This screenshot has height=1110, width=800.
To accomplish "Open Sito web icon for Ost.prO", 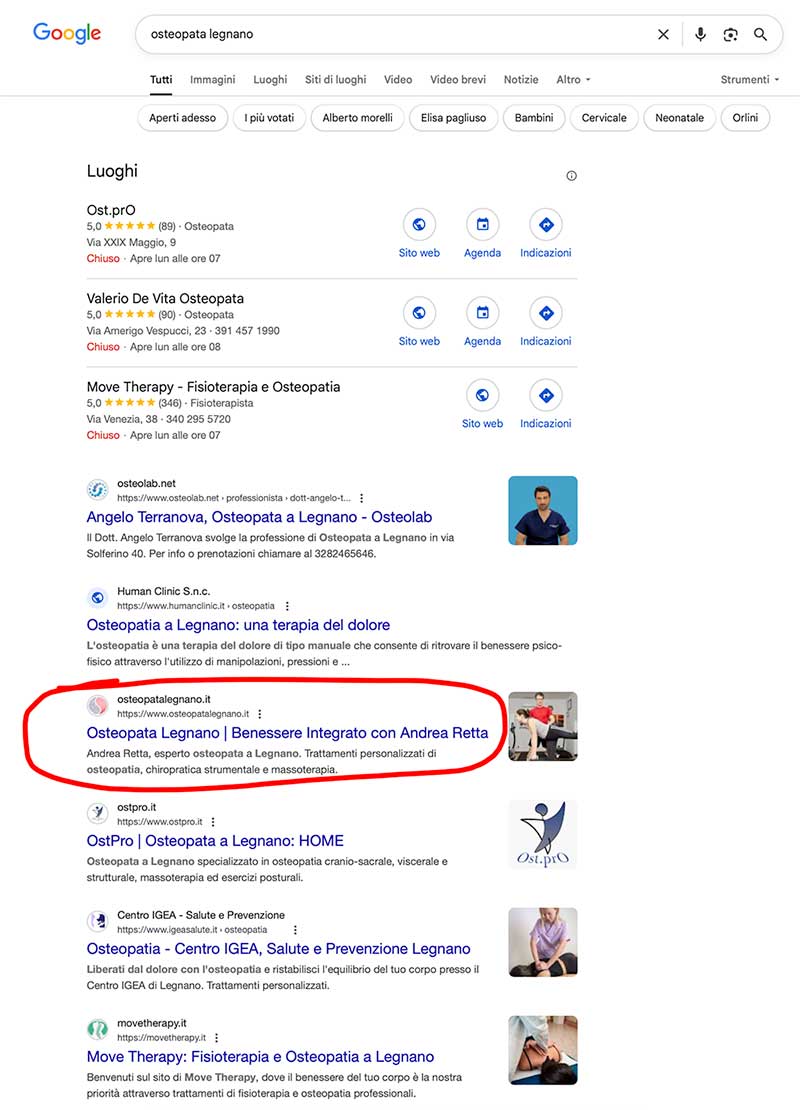I will (419, 224).
